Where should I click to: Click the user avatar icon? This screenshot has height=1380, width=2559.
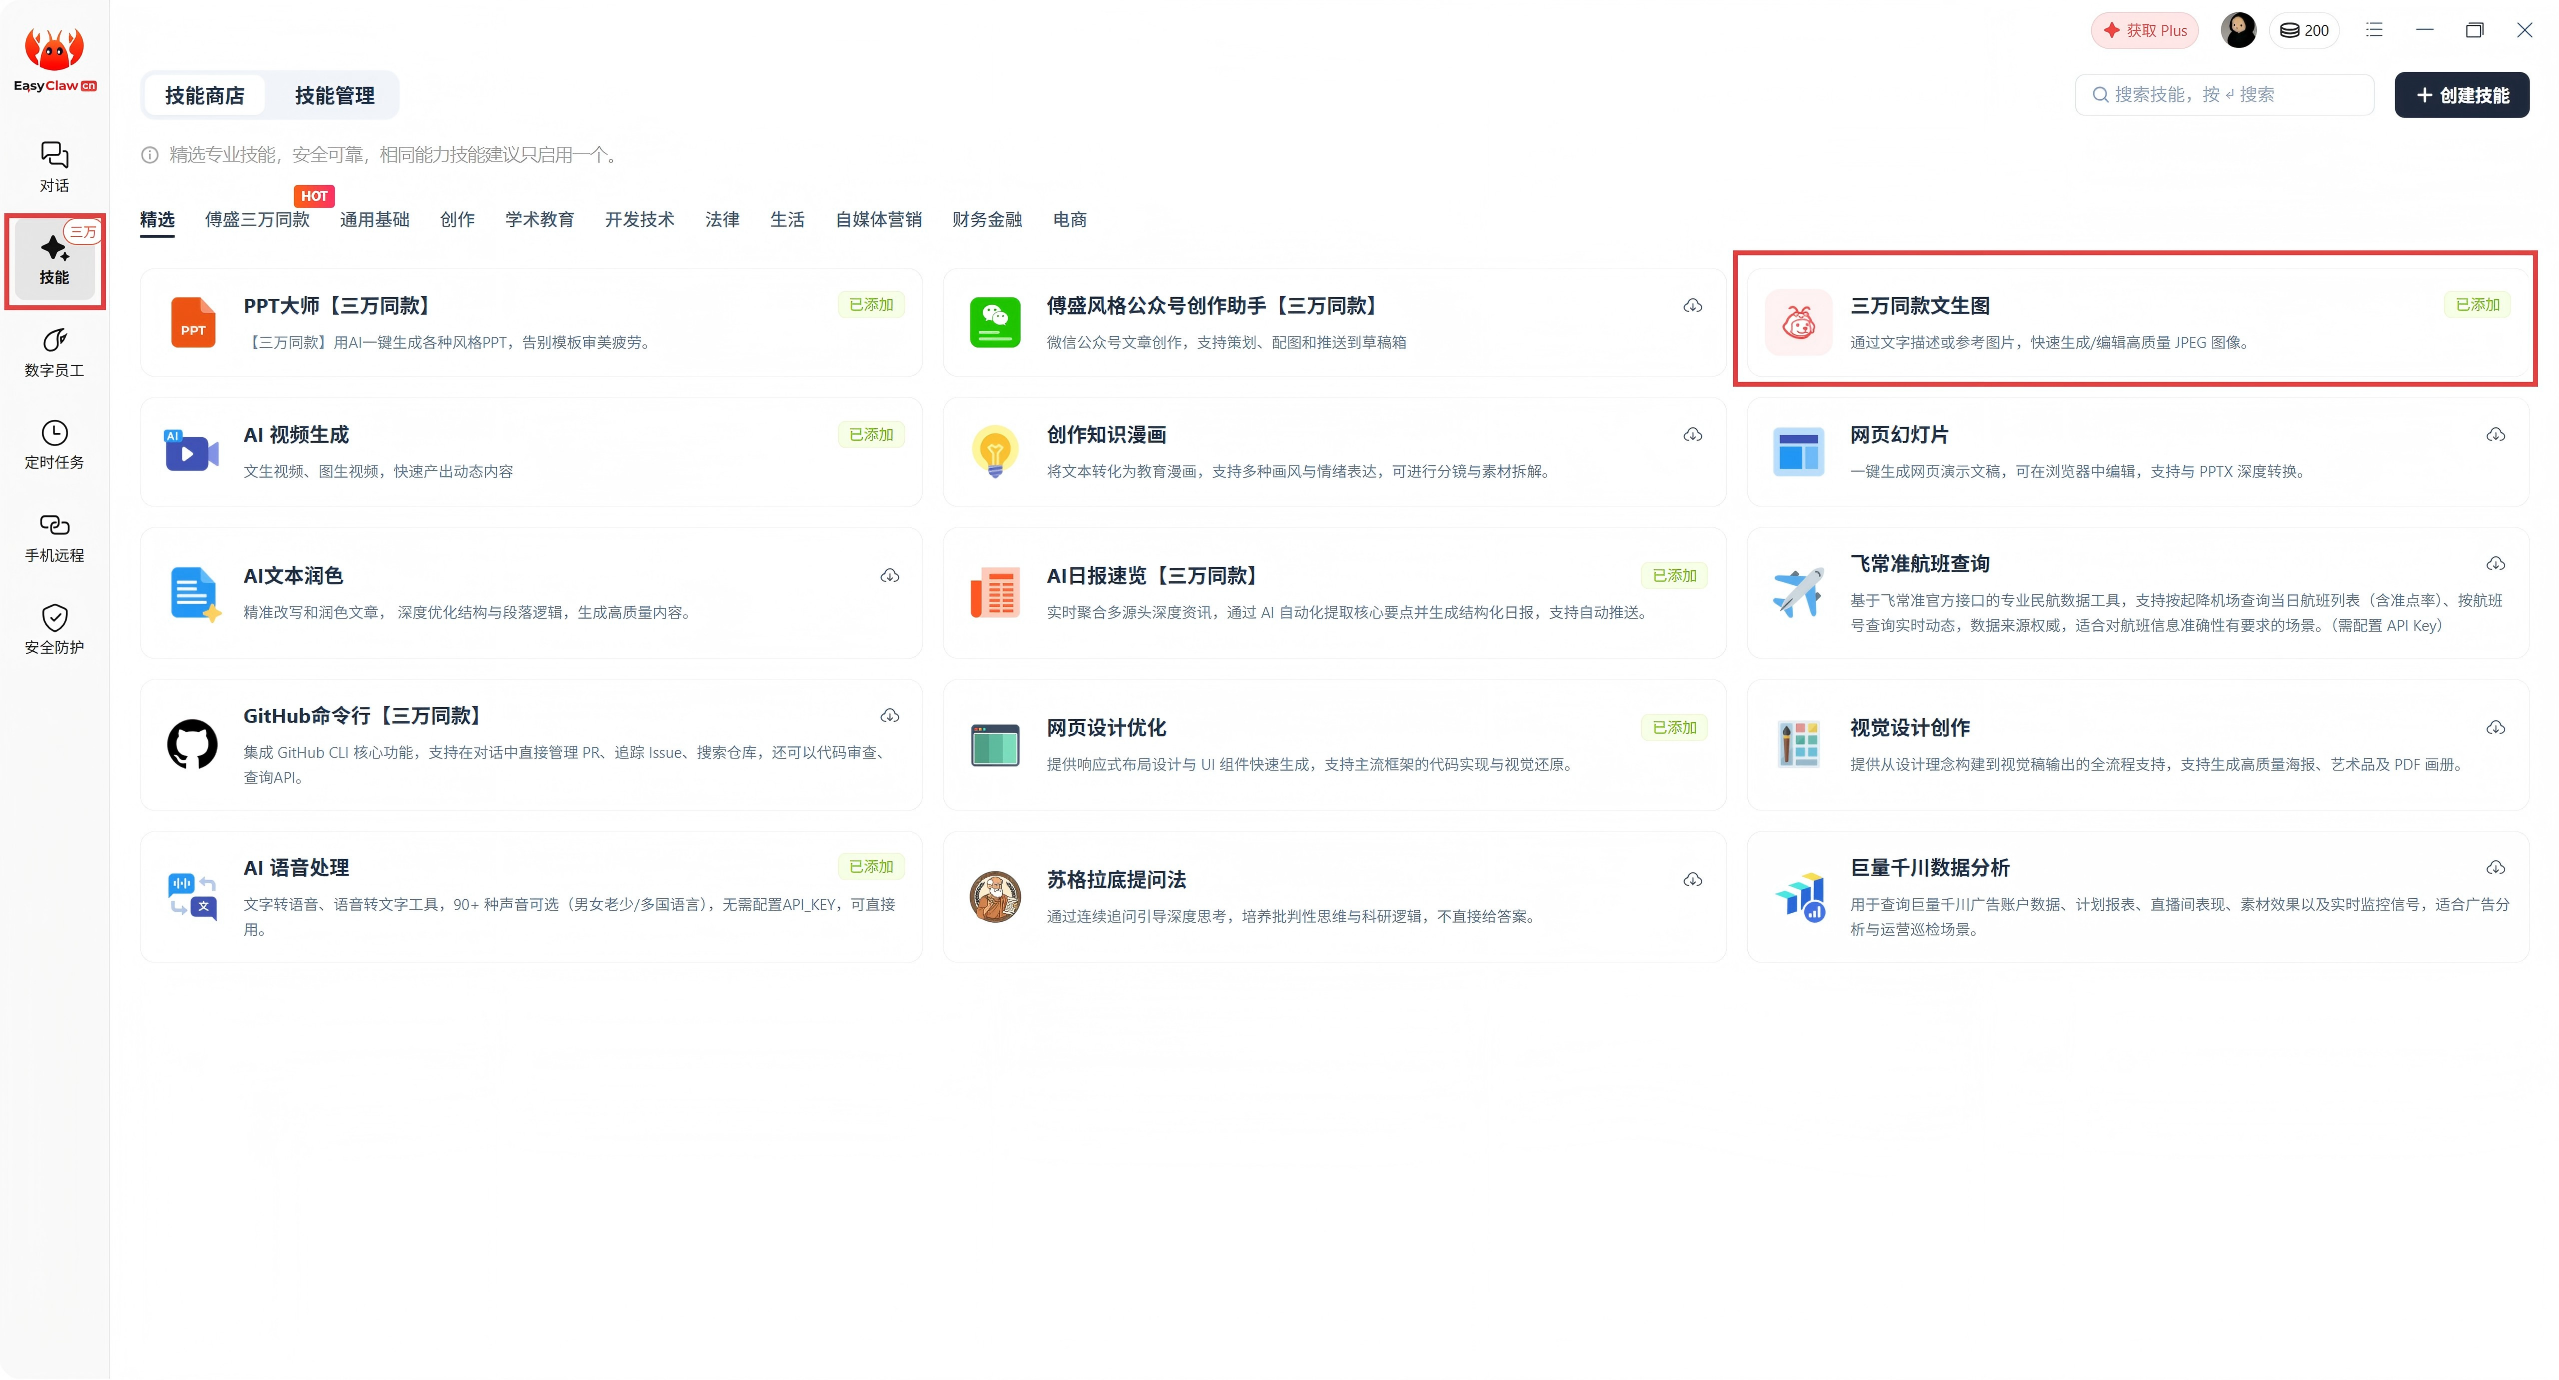(2237, 30)
